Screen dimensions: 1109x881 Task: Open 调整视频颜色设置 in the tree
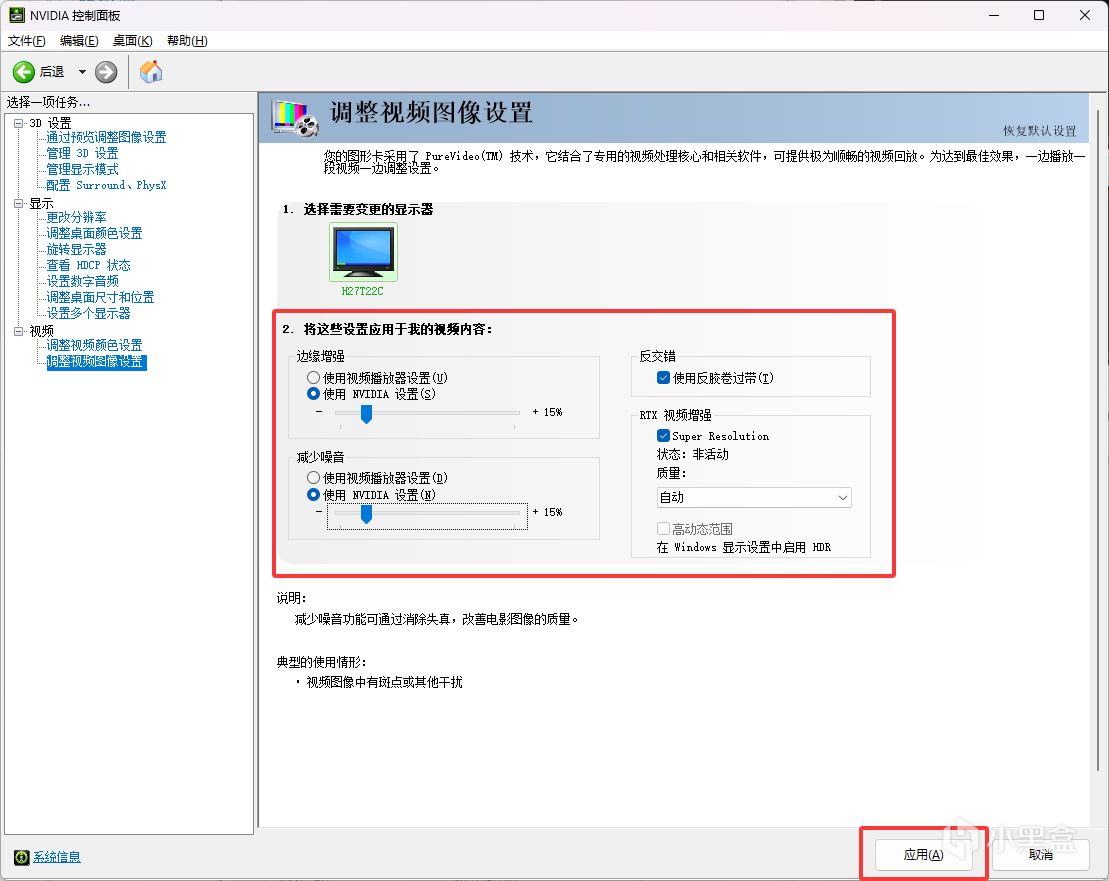[x=94, y=345]
